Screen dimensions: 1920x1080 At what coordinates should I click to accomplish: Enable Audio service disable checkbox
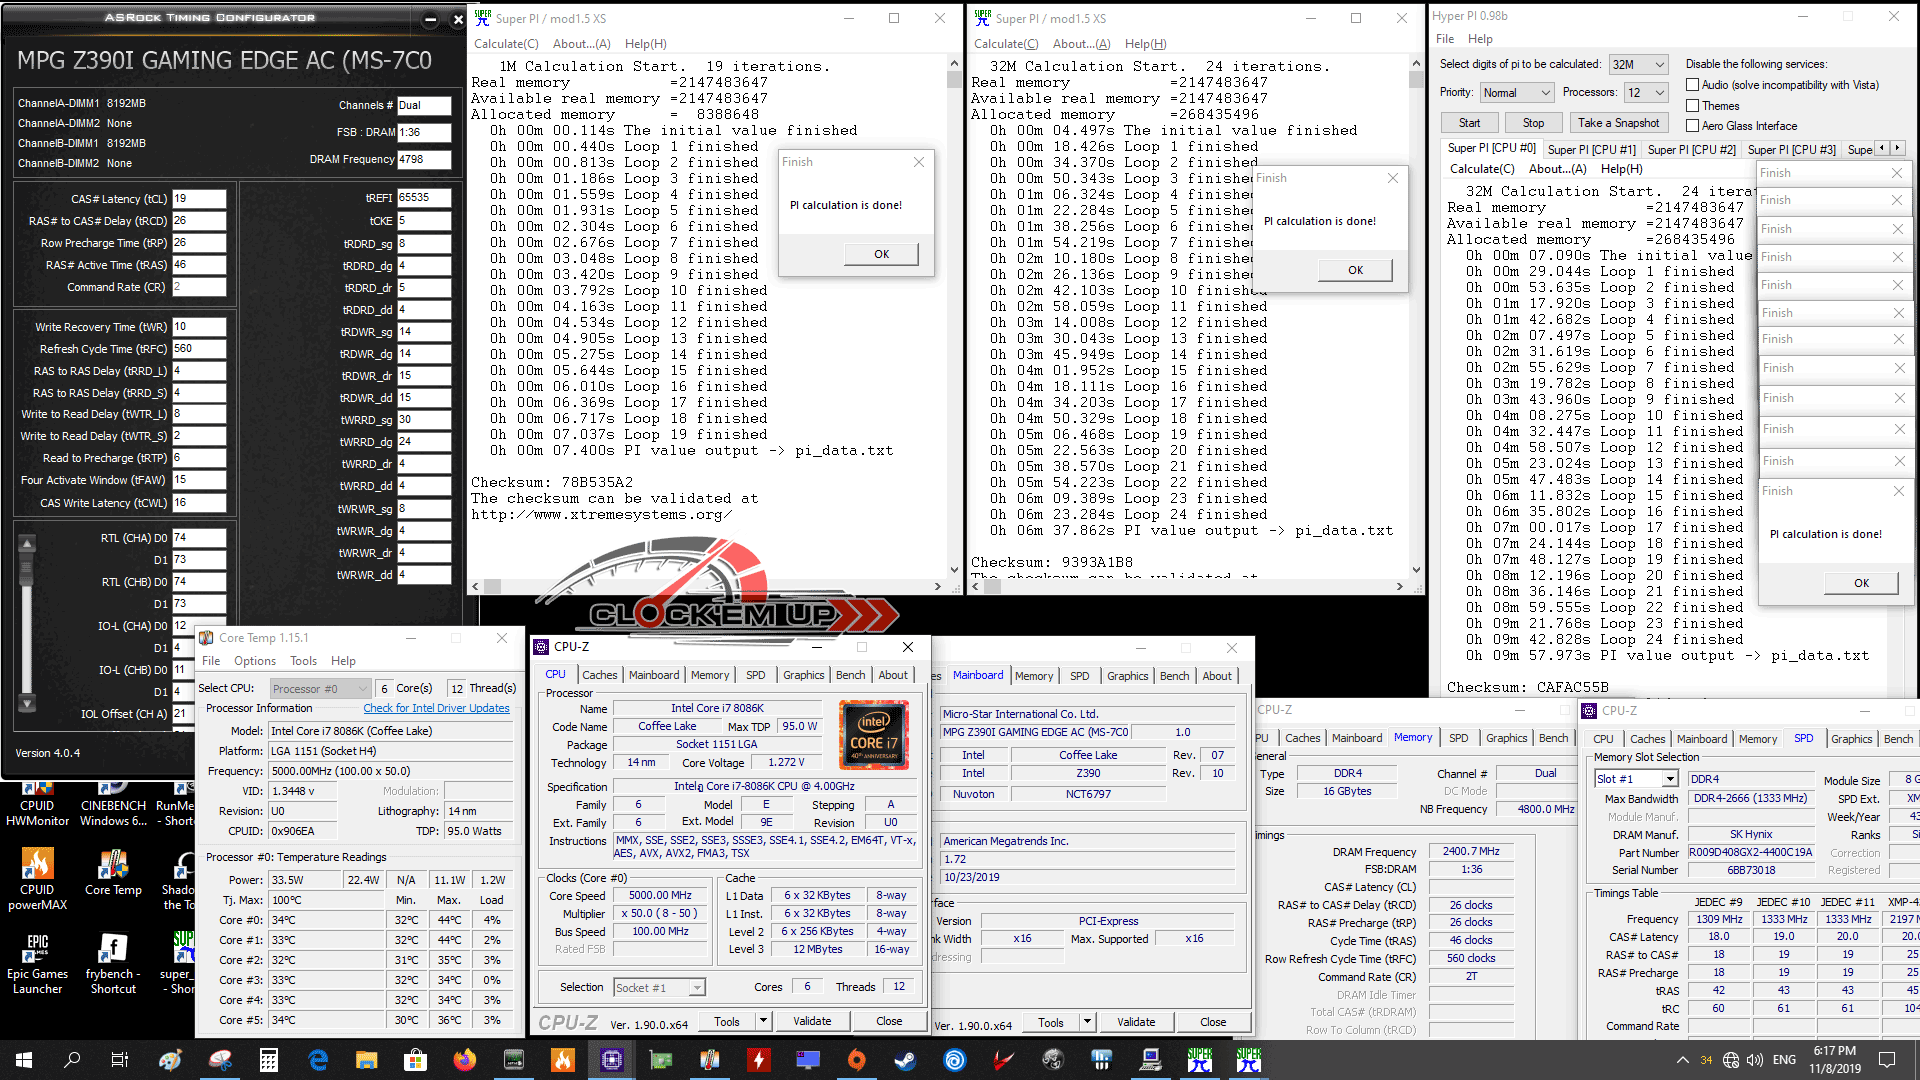point(1693,85)
